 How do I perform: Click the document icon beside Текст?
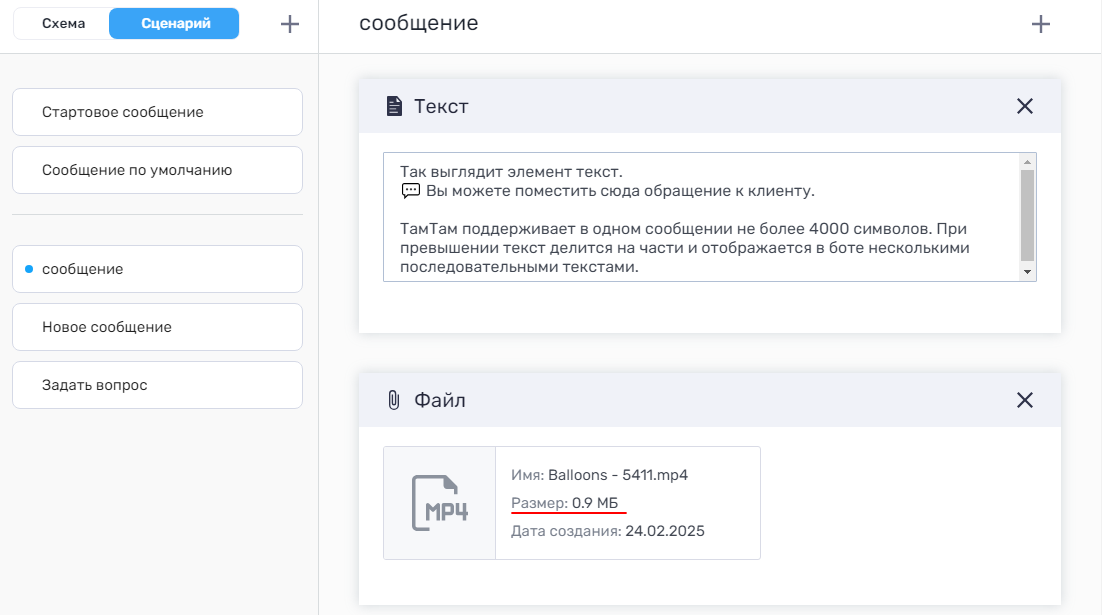pyautogui.click(x=395, y=106)
